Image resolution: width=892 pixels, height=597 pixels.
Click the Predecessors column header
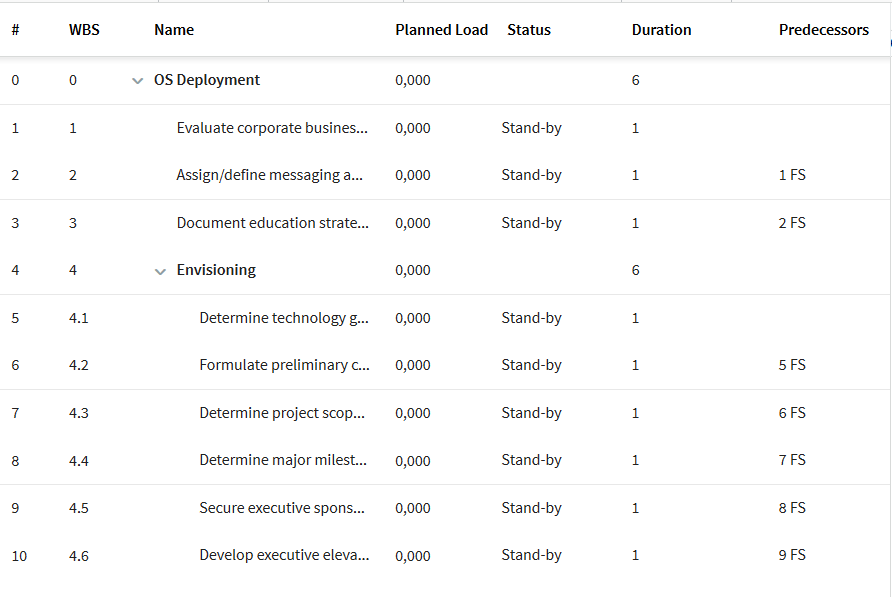[824, 30]
